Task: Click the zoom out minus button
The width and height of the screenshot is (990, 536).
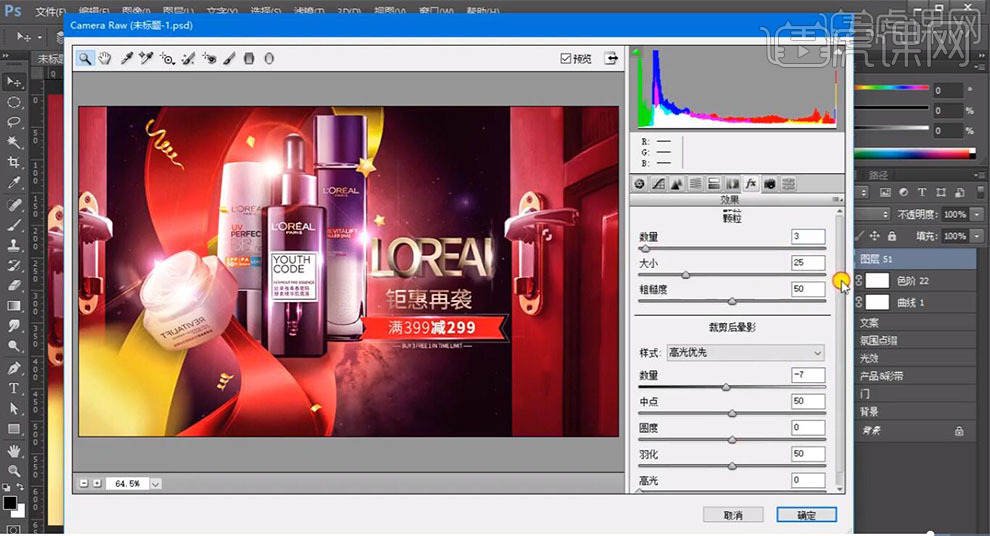Action: coord(84,484)
